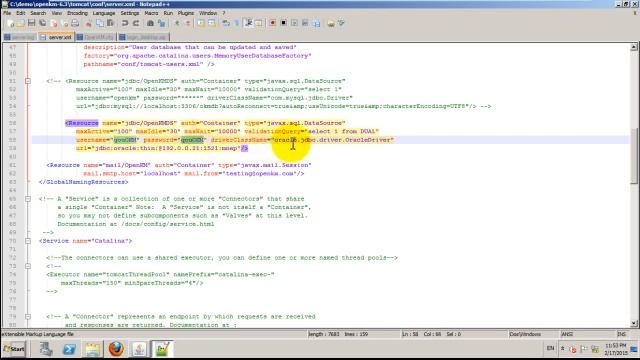640x360 pixels.
Task: Toggle synchronized horizontal scrolling icon
Action: point(211,23)
